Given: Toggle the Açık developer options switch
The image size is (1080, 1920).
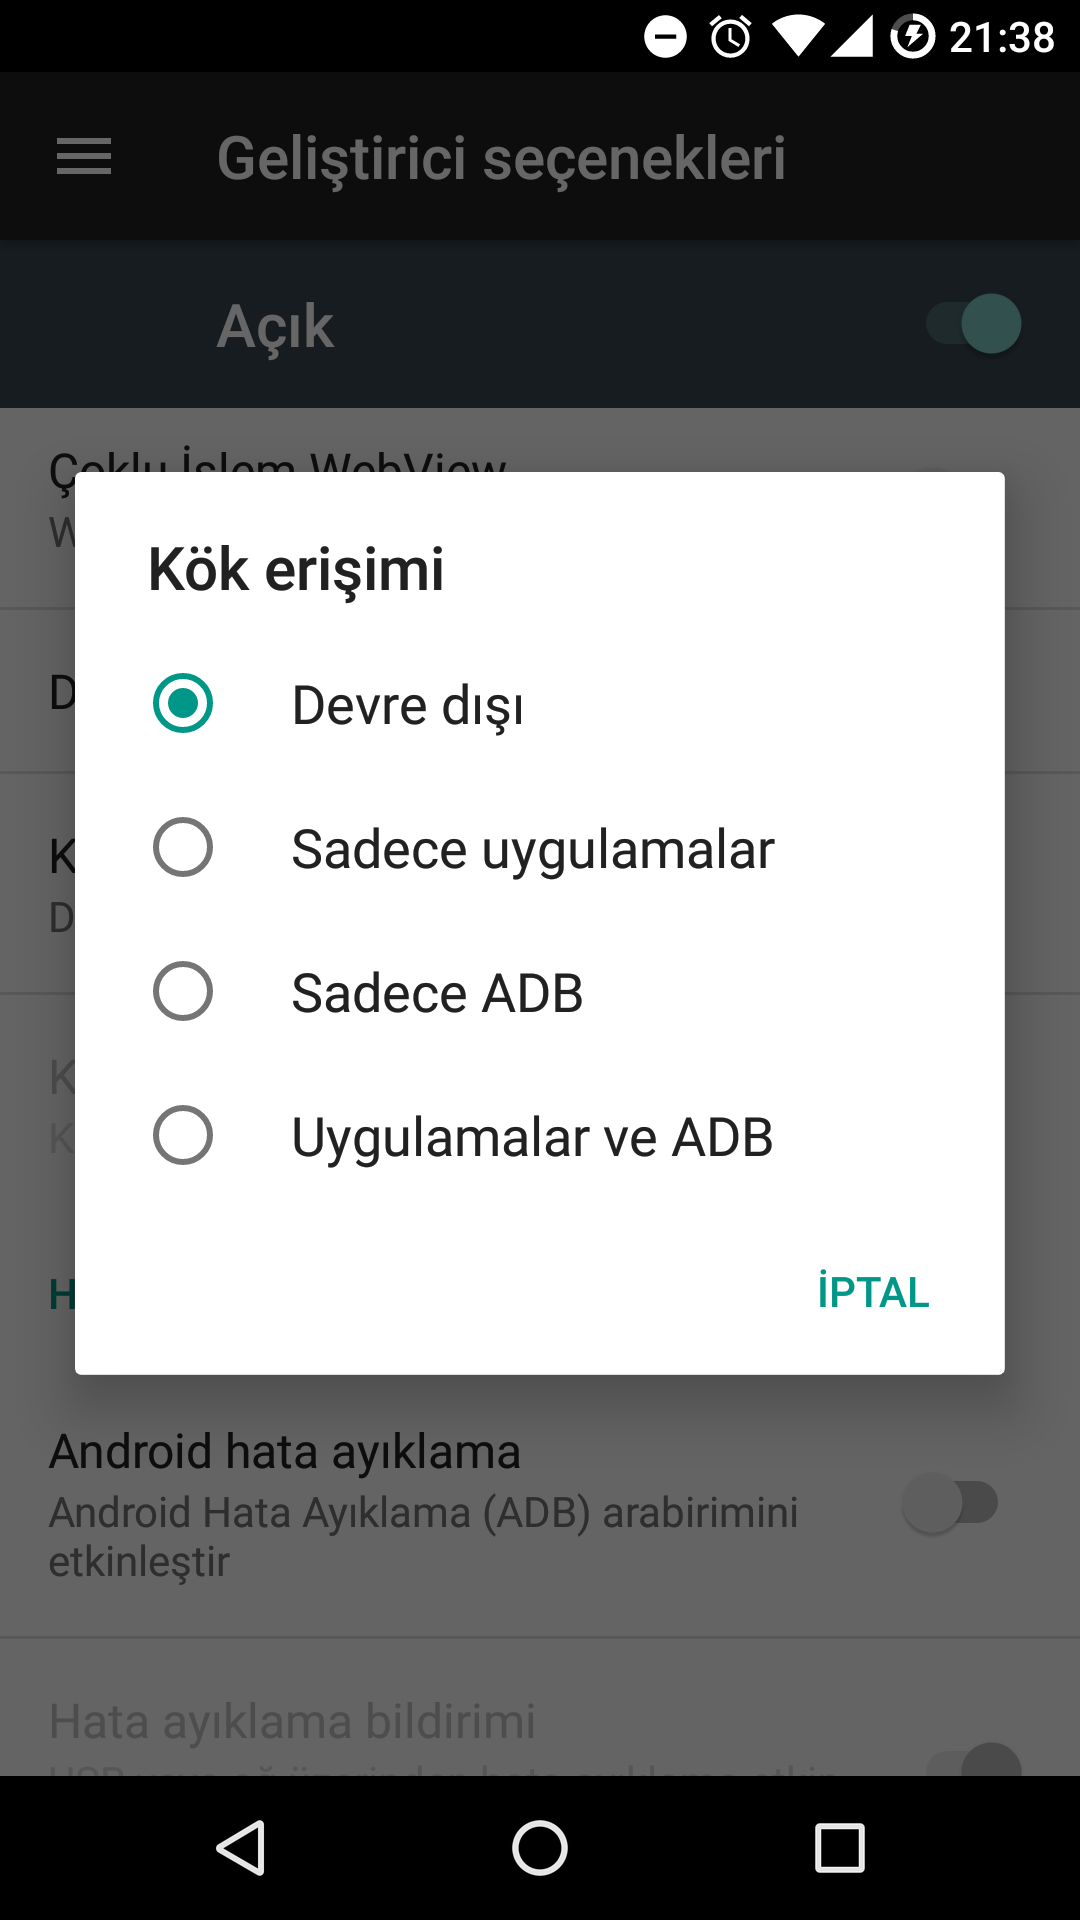Looking at the screenshot, I should point(974,324).
